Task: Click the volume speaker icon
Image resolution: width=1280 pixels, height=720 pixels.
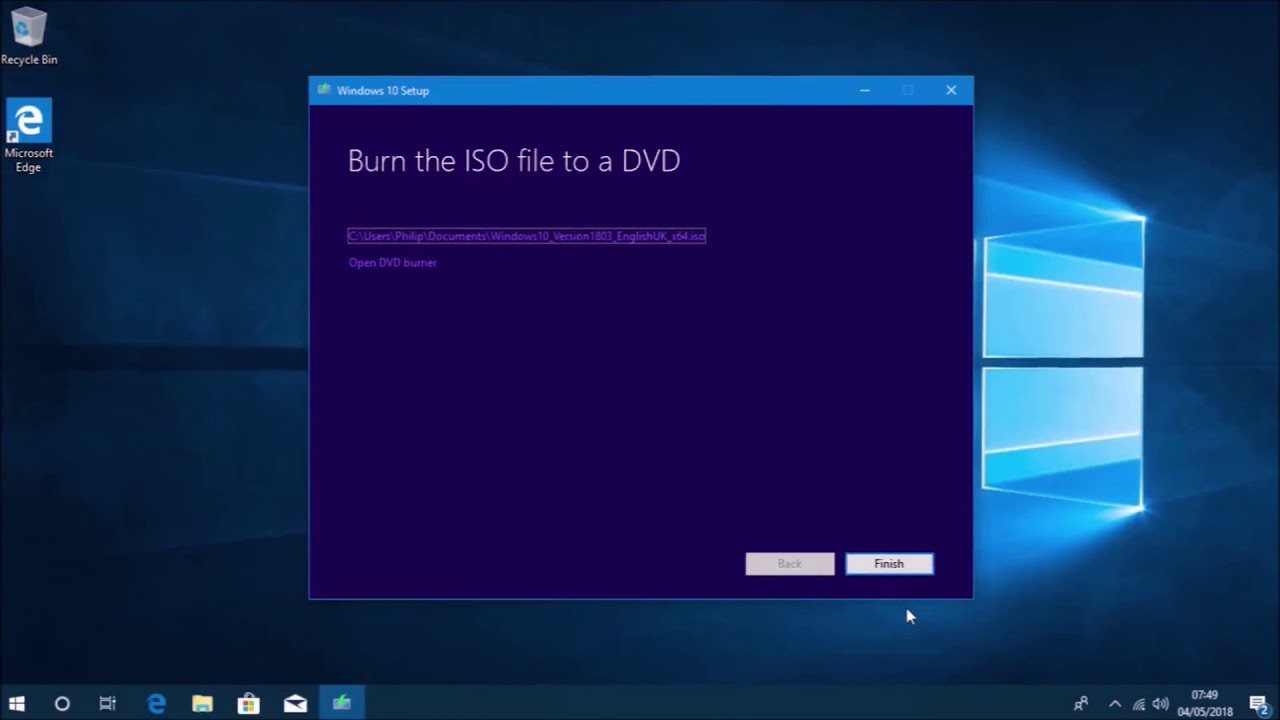Action: click(1160, 703)
